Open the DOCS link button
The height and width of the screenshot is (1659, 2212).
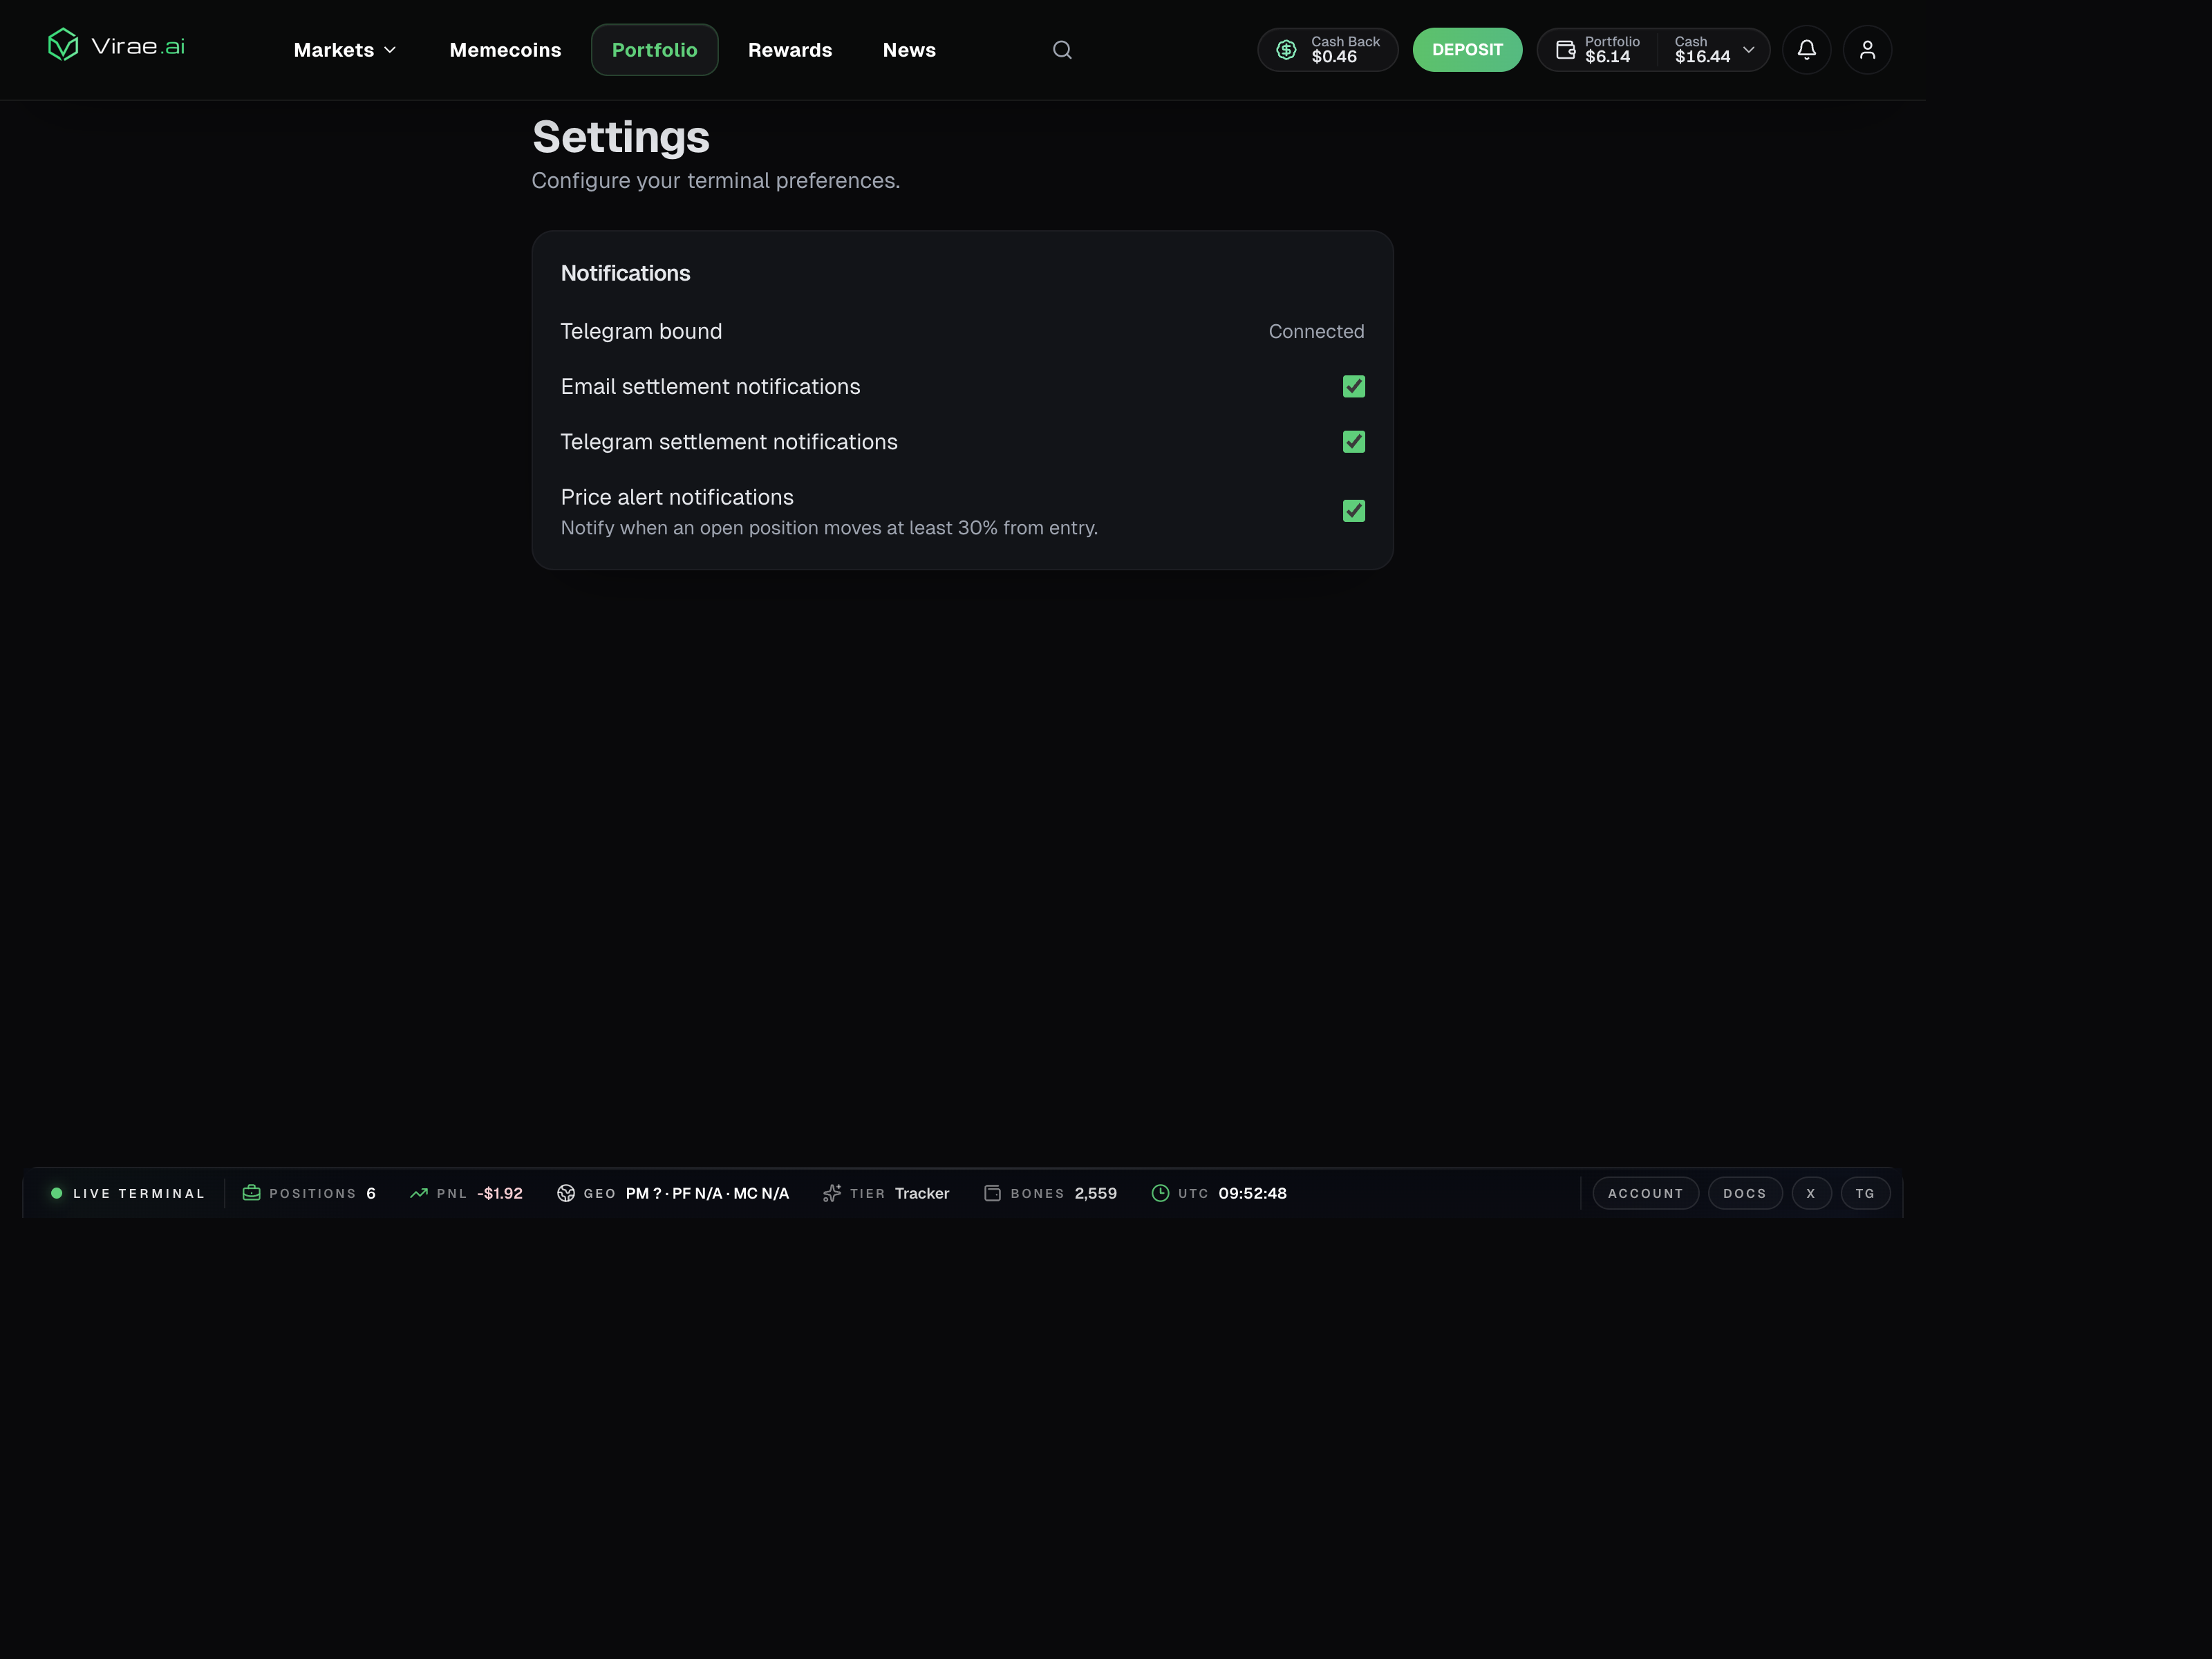tap(1745, 1193)
